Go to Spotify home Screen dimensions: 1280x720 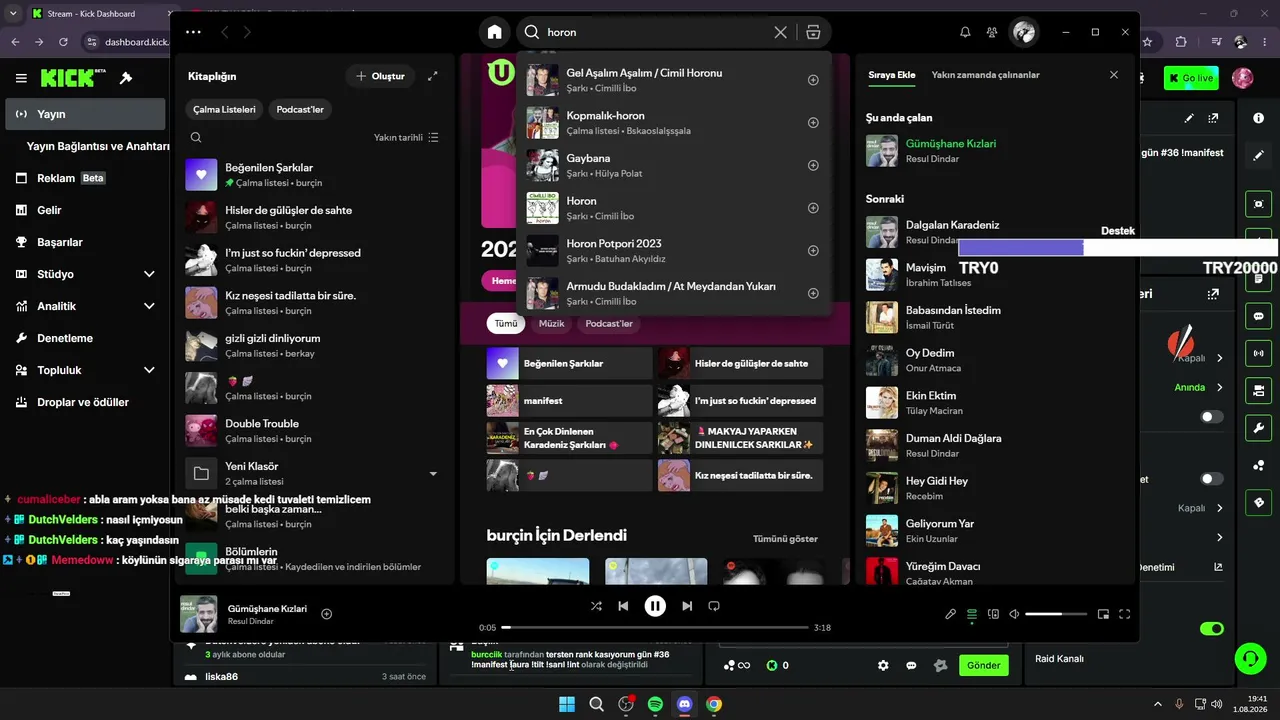(x=494, y=32)
